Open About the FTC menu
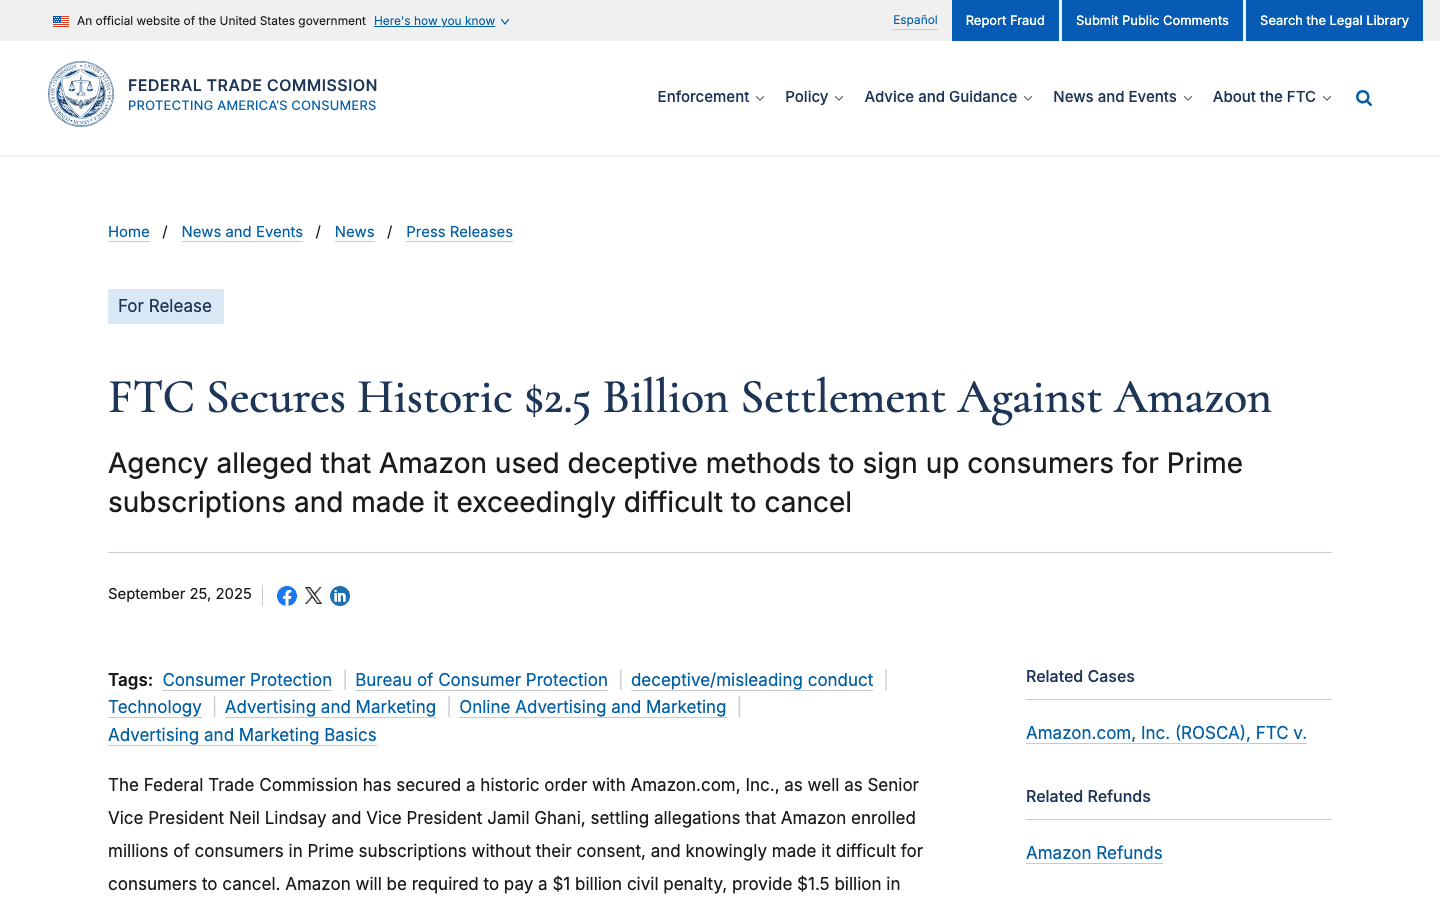Viewport: 1440px width, 900px height. coord(1272,97)
